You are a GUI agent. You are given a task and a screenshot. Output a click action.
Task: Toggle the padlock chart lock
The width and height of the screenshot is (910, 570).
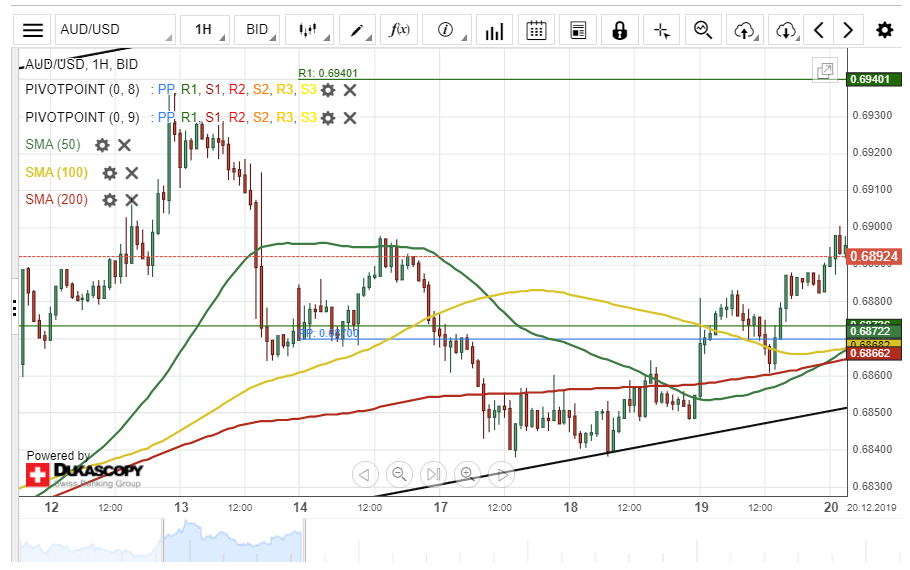(x=620, y=30)
